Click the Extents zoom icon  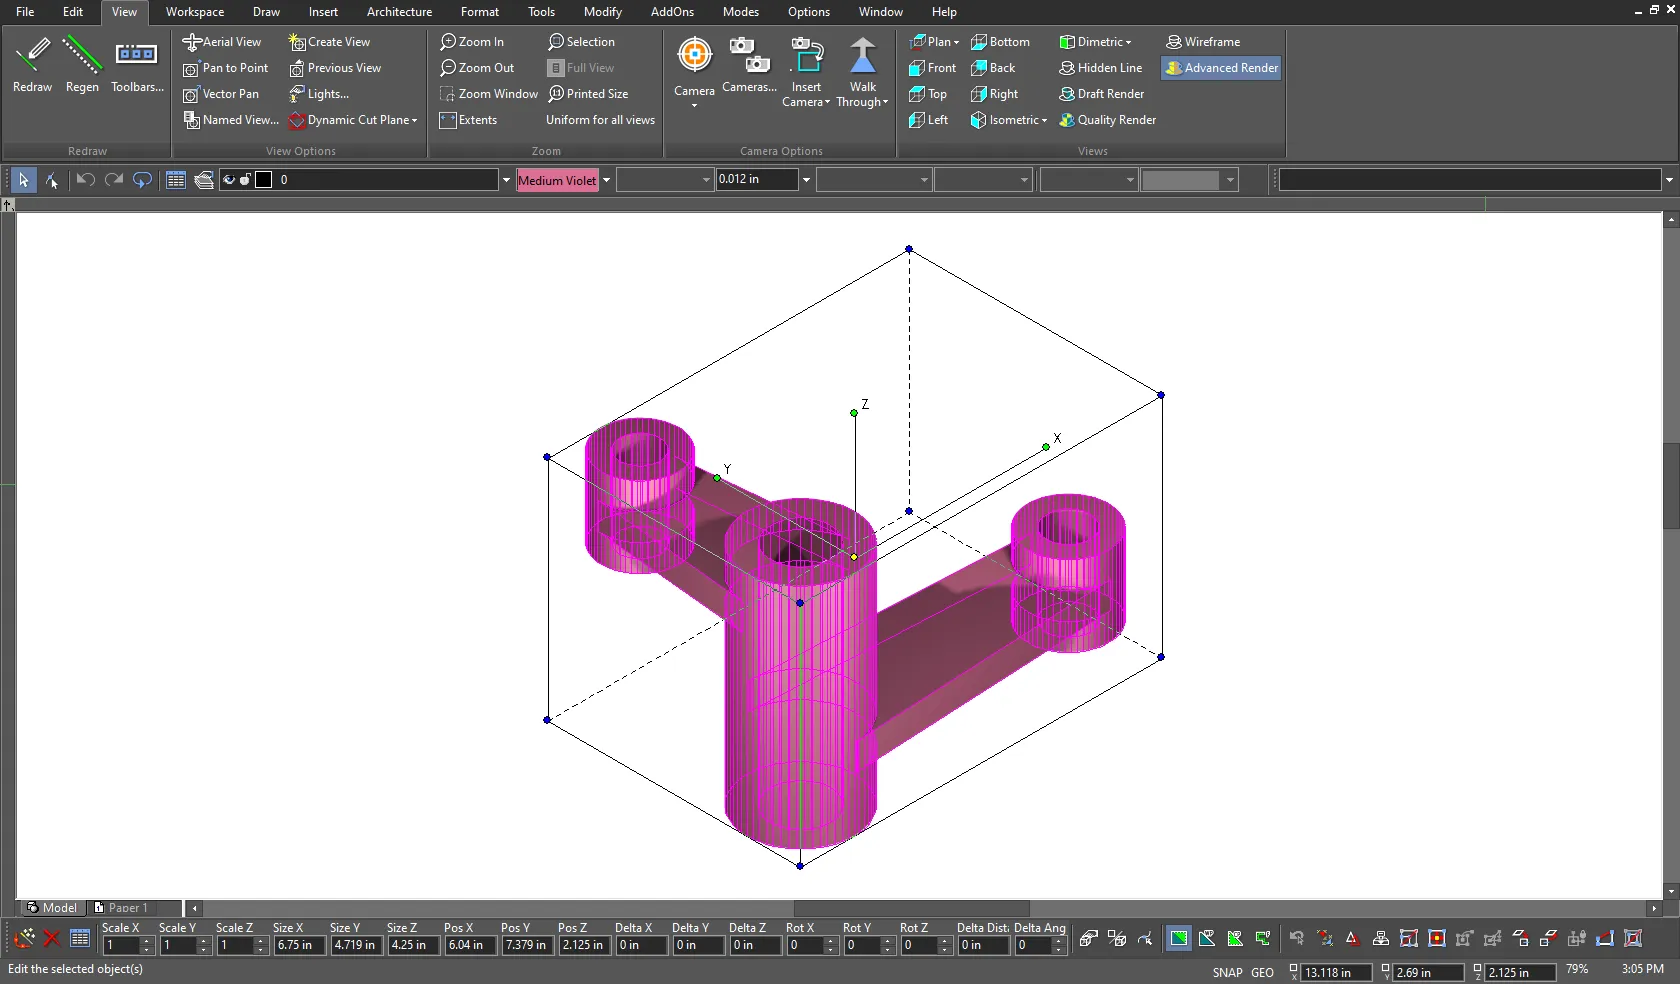[448, 120]
